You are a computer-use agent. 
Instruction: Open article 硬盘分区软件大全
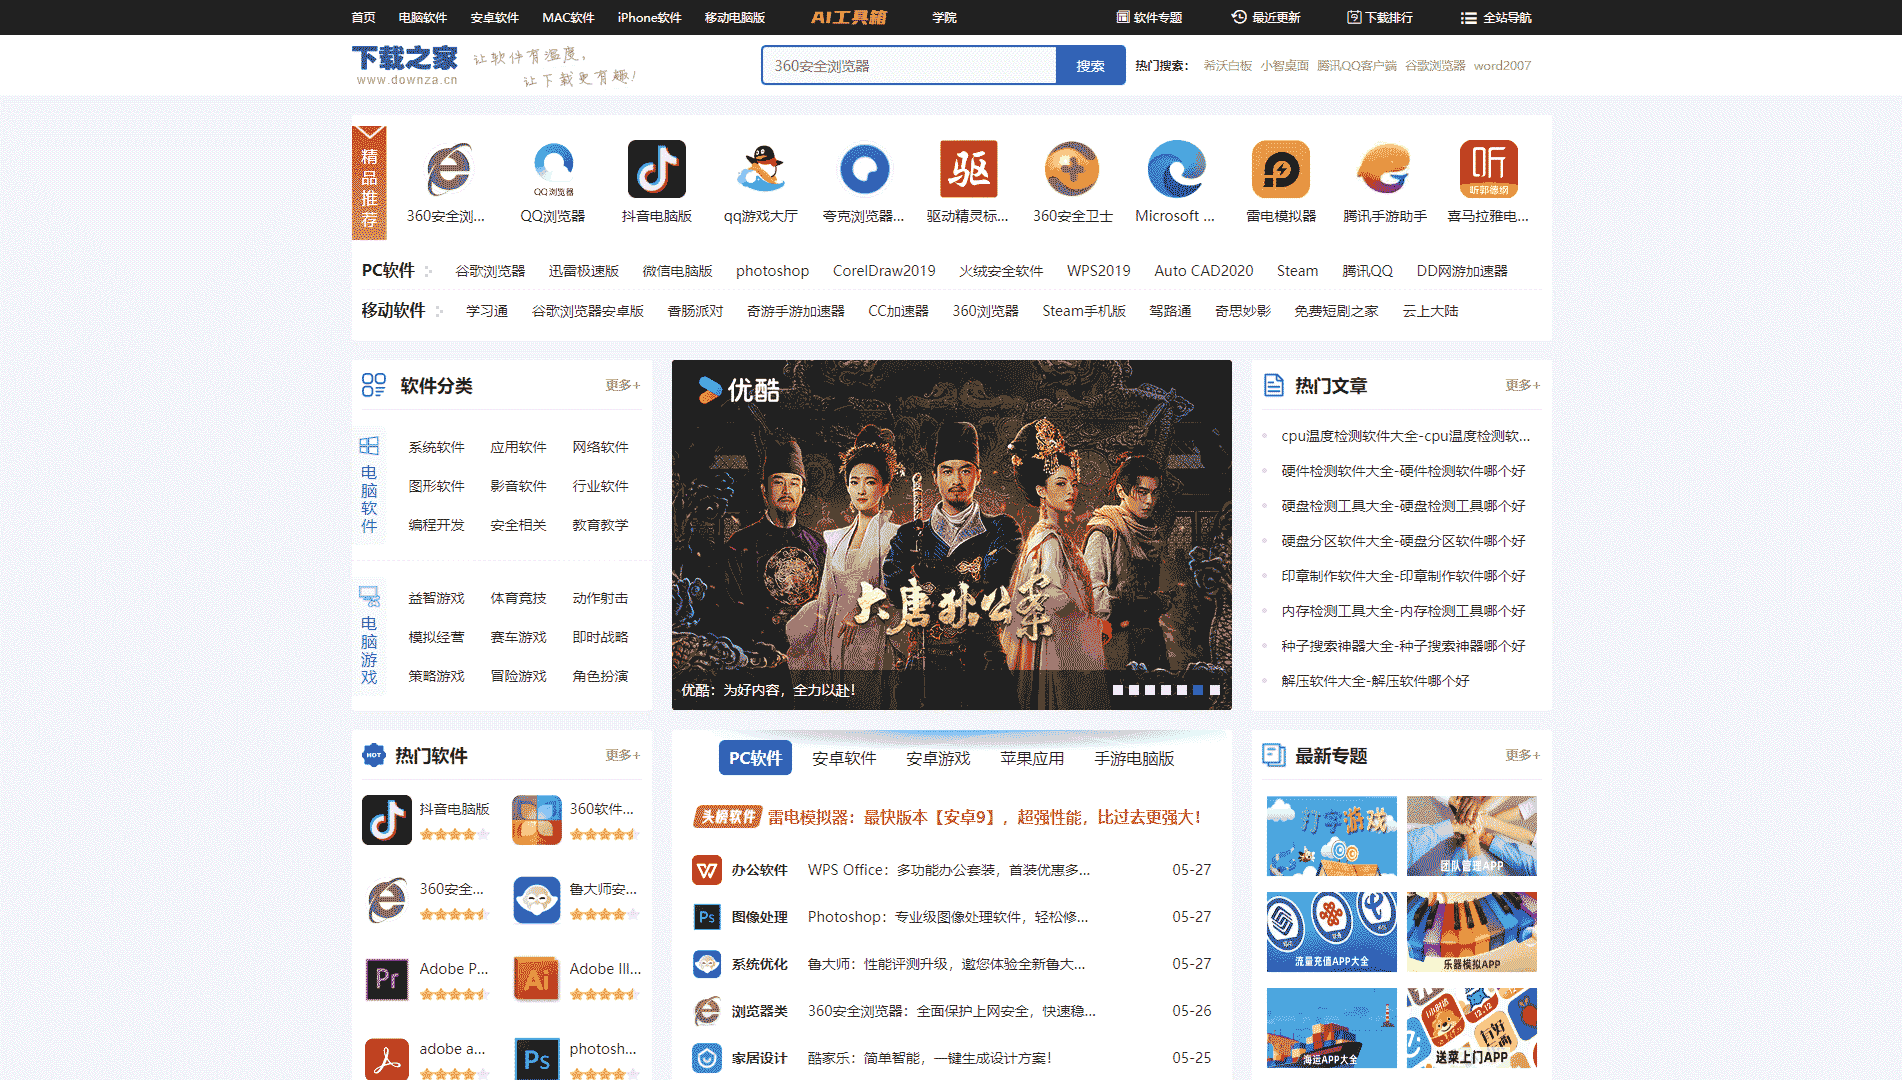(x=1404, y=541)
